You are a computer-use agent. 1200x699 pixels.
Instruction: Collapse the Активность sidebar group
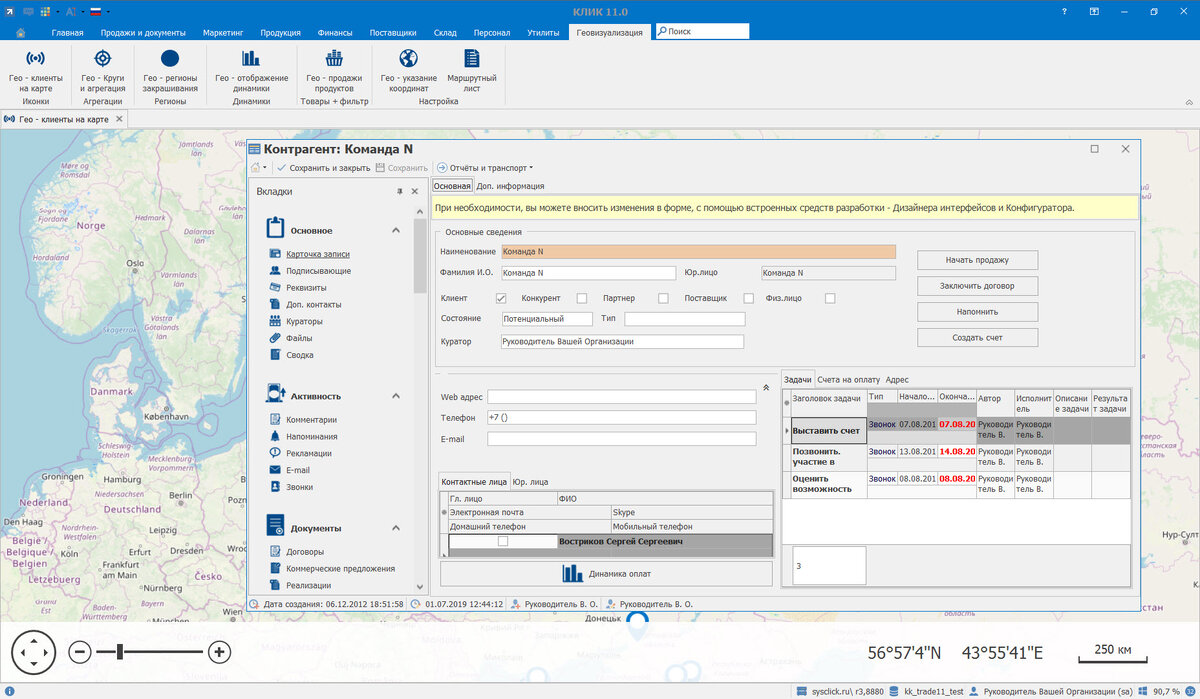click(x=396, y=396)
